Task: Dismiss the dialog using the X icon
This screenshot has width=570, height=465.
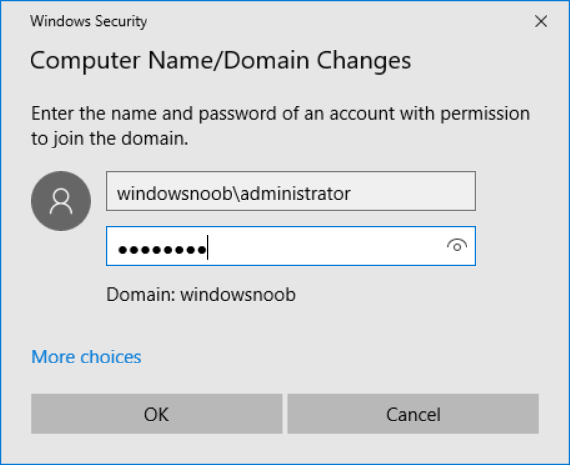Action: pyautogui.click(x=541, y=21)
